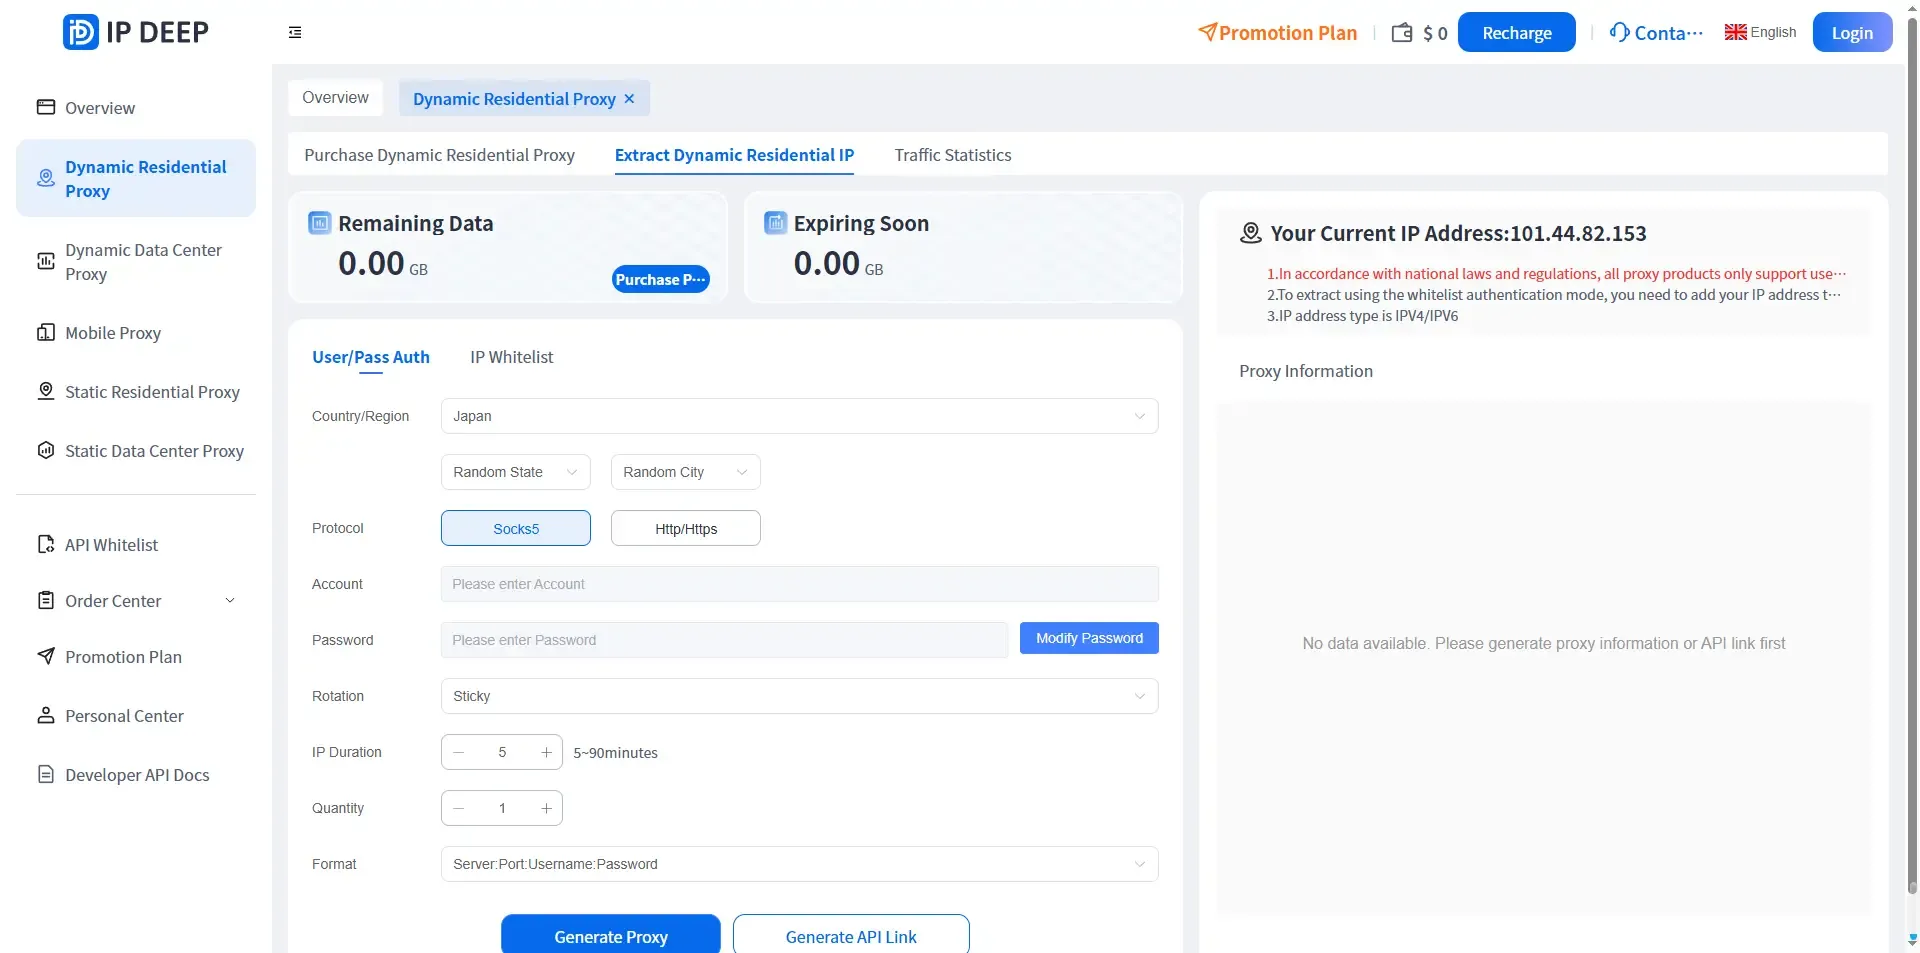The height and width of the screenshot is (953, 1920).
Task: Open the Purchase Dynamic Residential Proxy tab
Action: click(x=440, y=155)
